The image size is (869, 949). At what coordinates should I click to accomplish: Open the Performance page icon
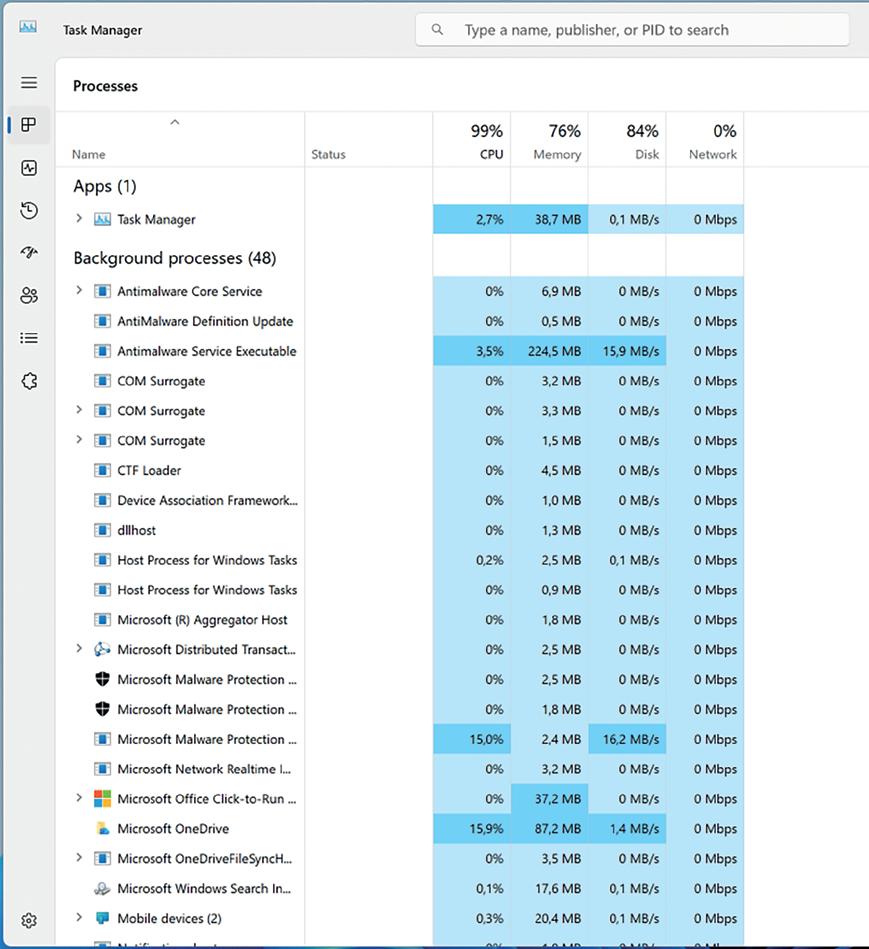29,168
